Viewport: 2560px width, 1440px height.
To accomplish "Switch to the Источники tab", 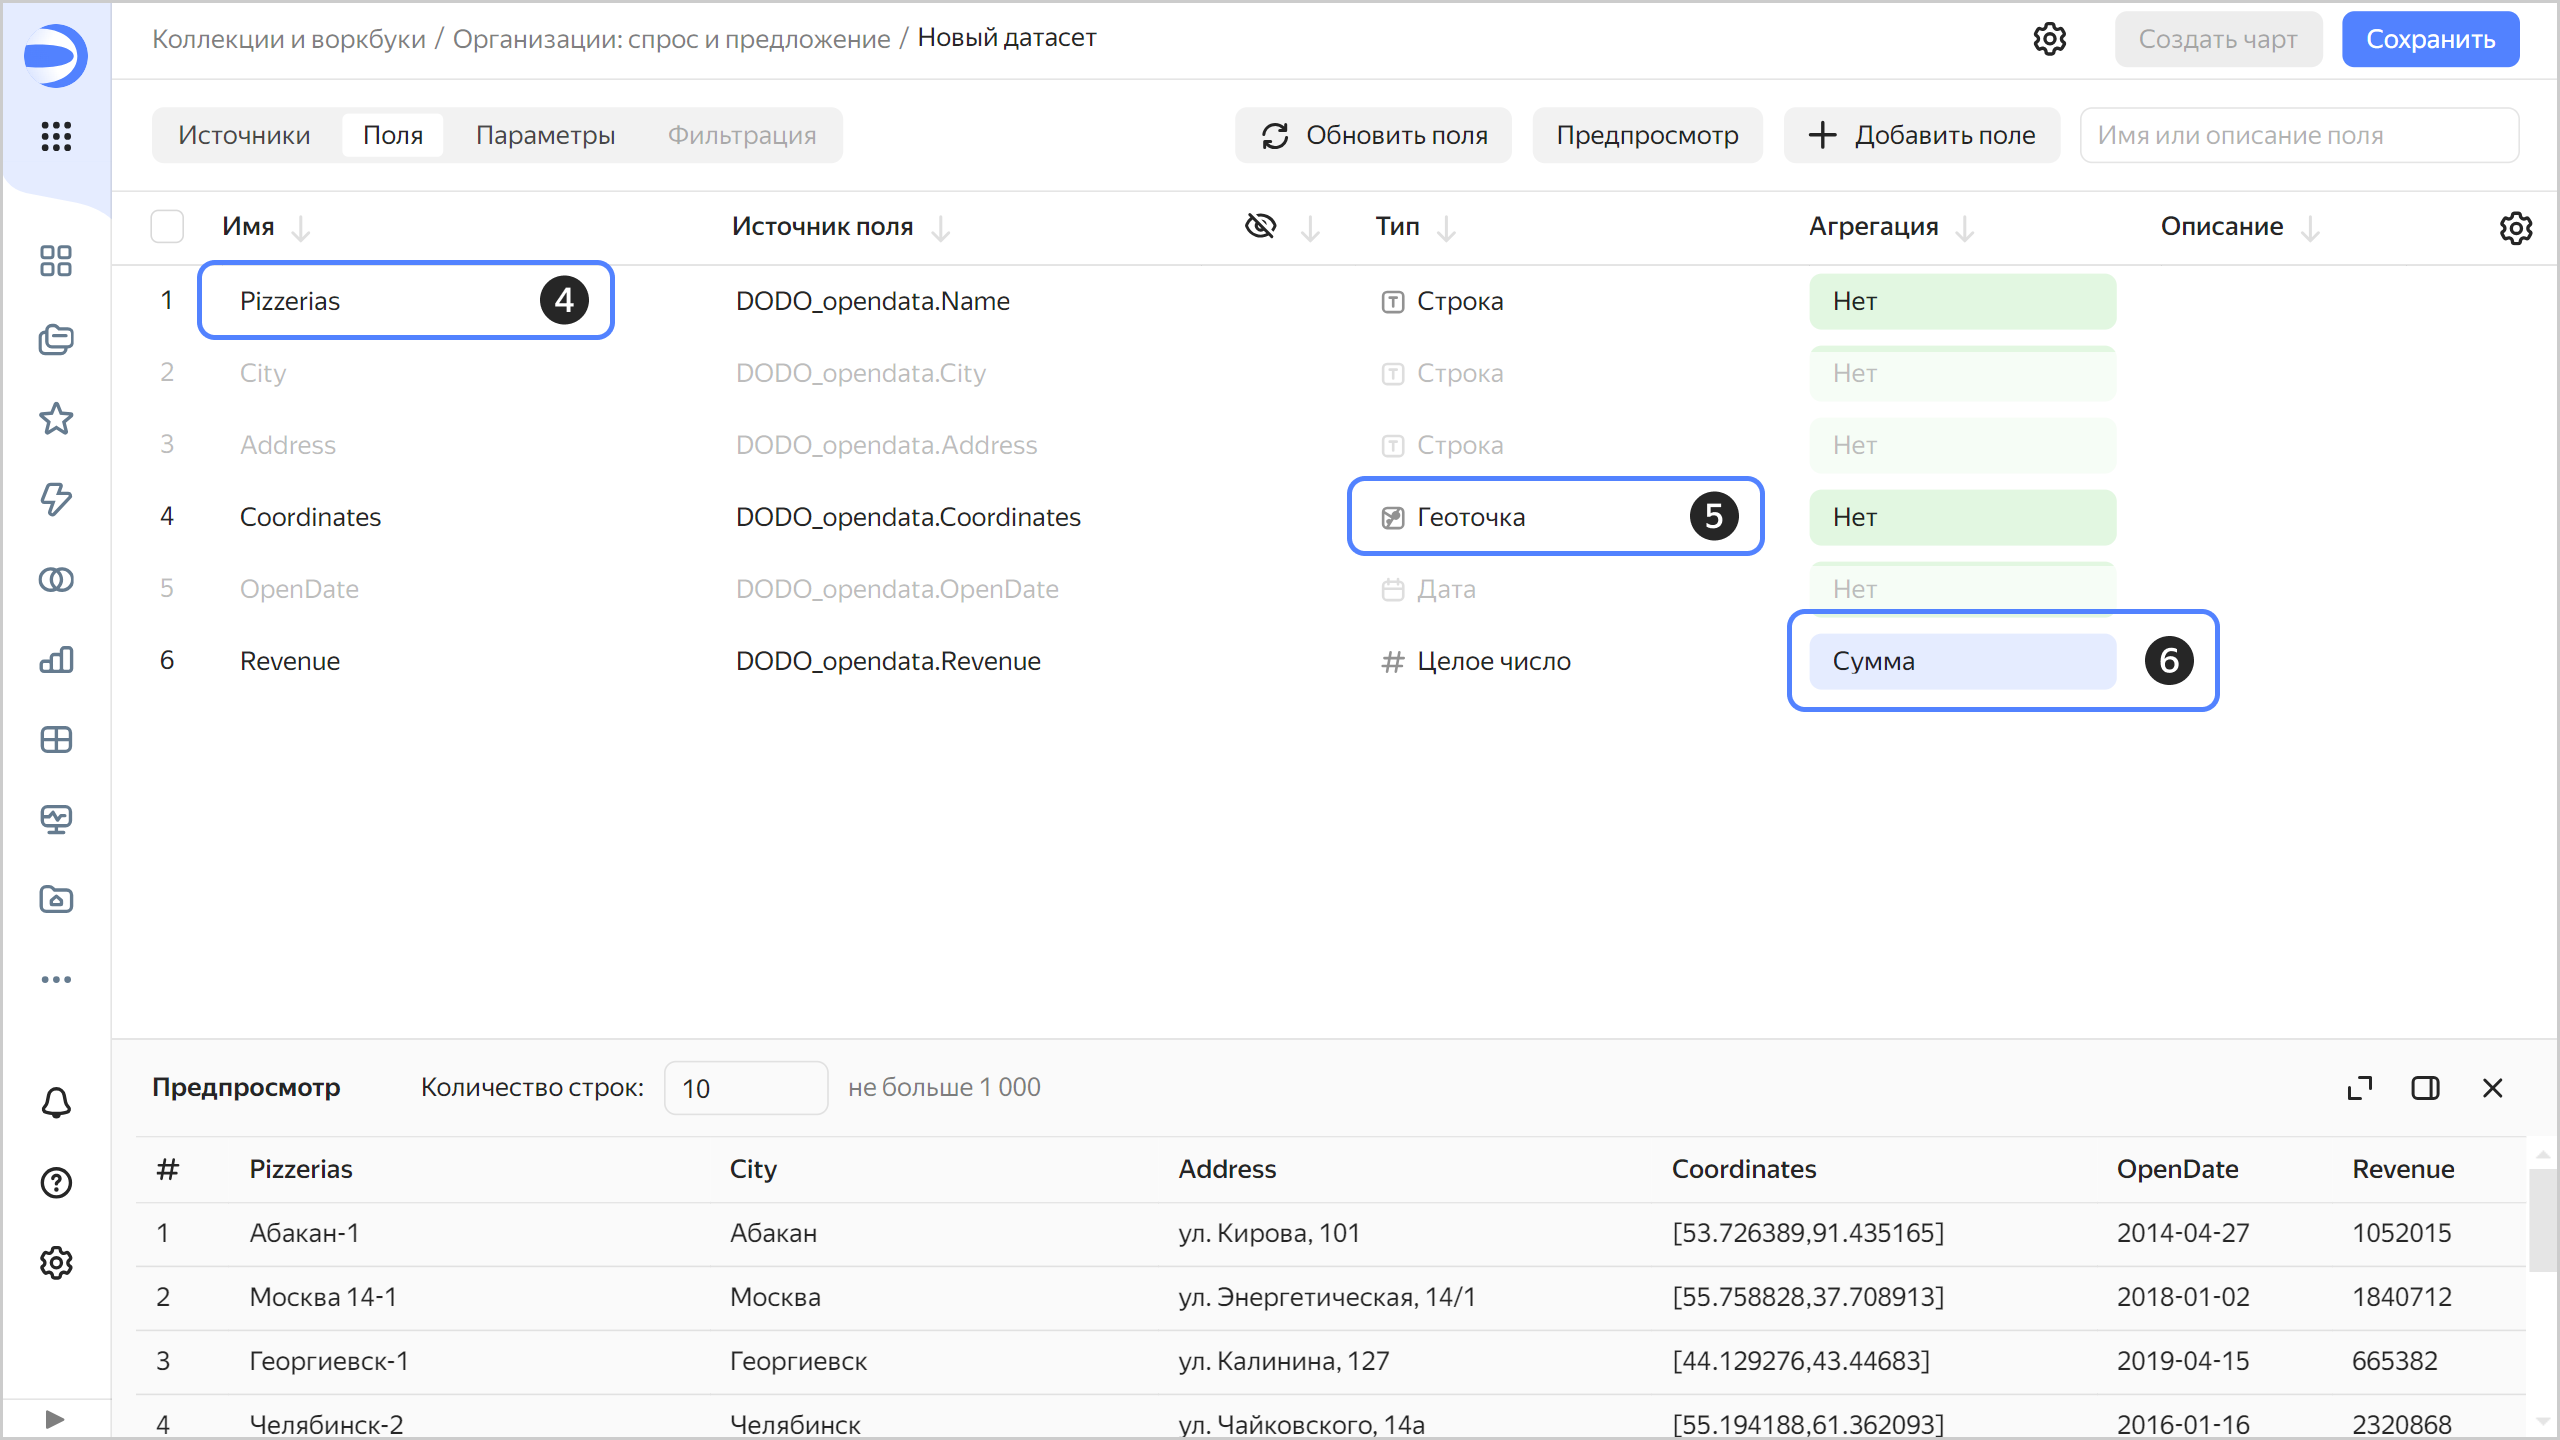I will click(x=244, y=135).
